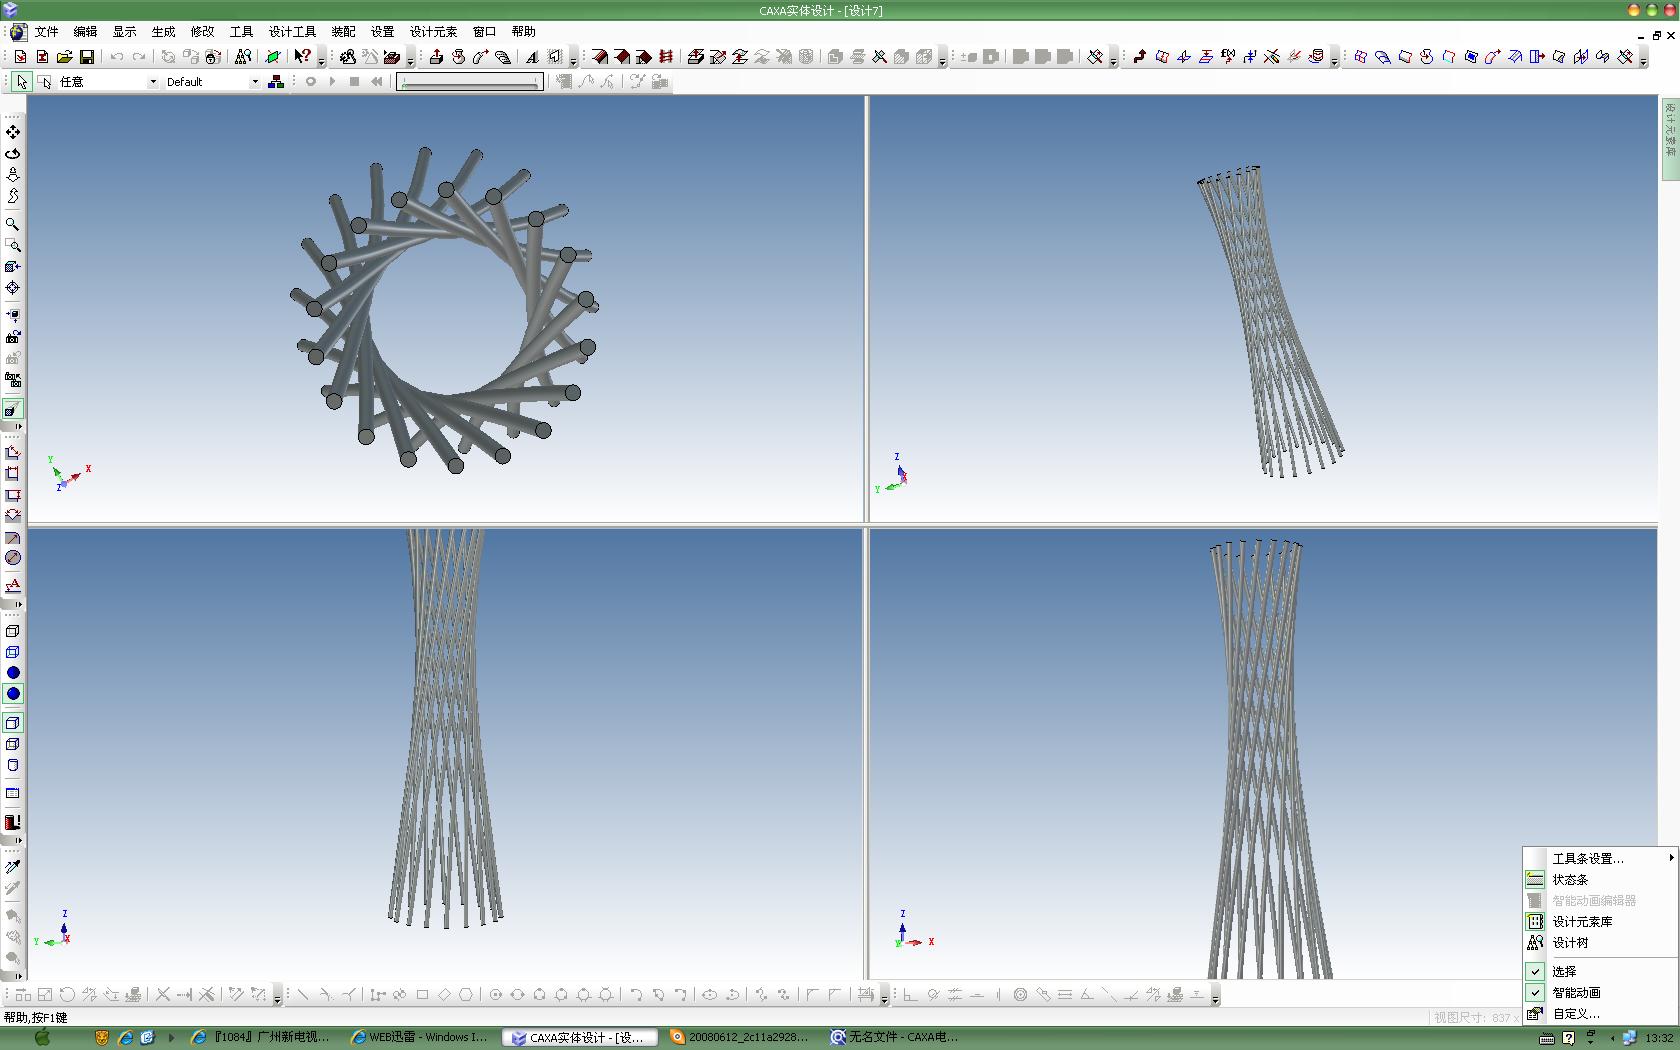Click the Undo arrow icon

(117, 57)
